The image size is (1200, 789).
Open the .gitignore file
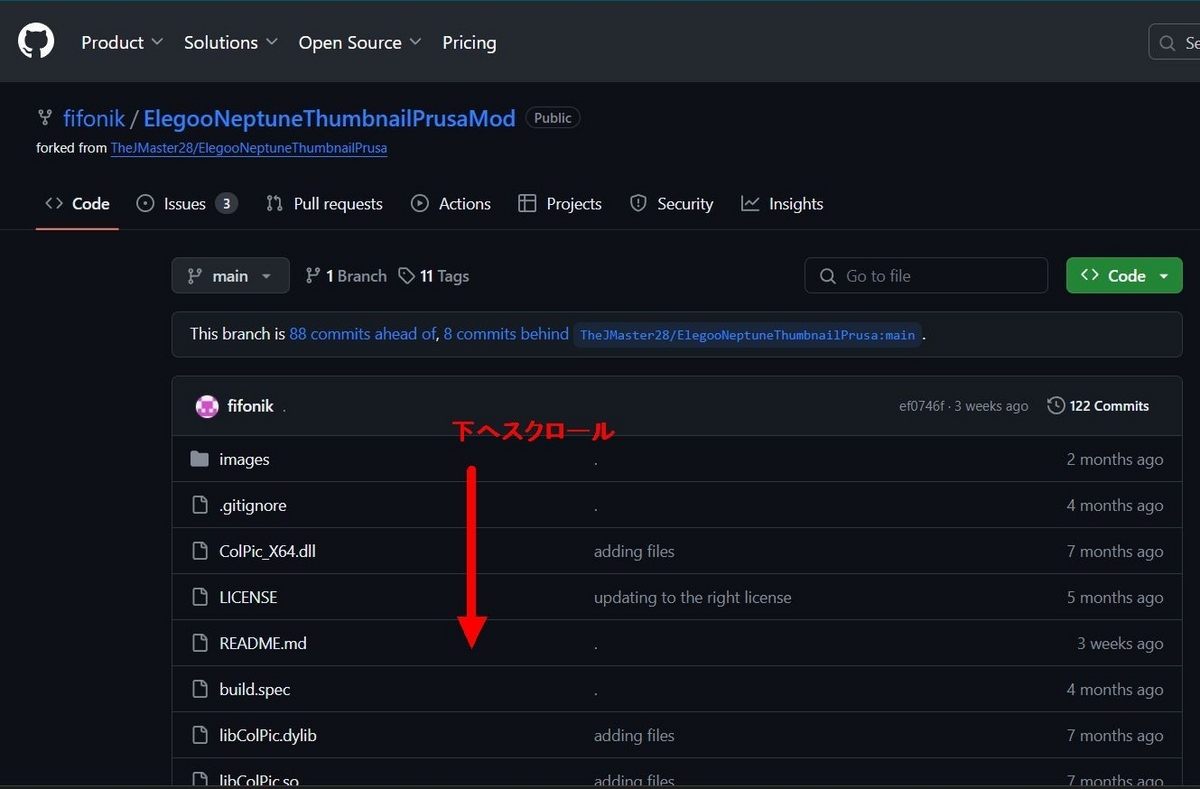click(253, 506)
